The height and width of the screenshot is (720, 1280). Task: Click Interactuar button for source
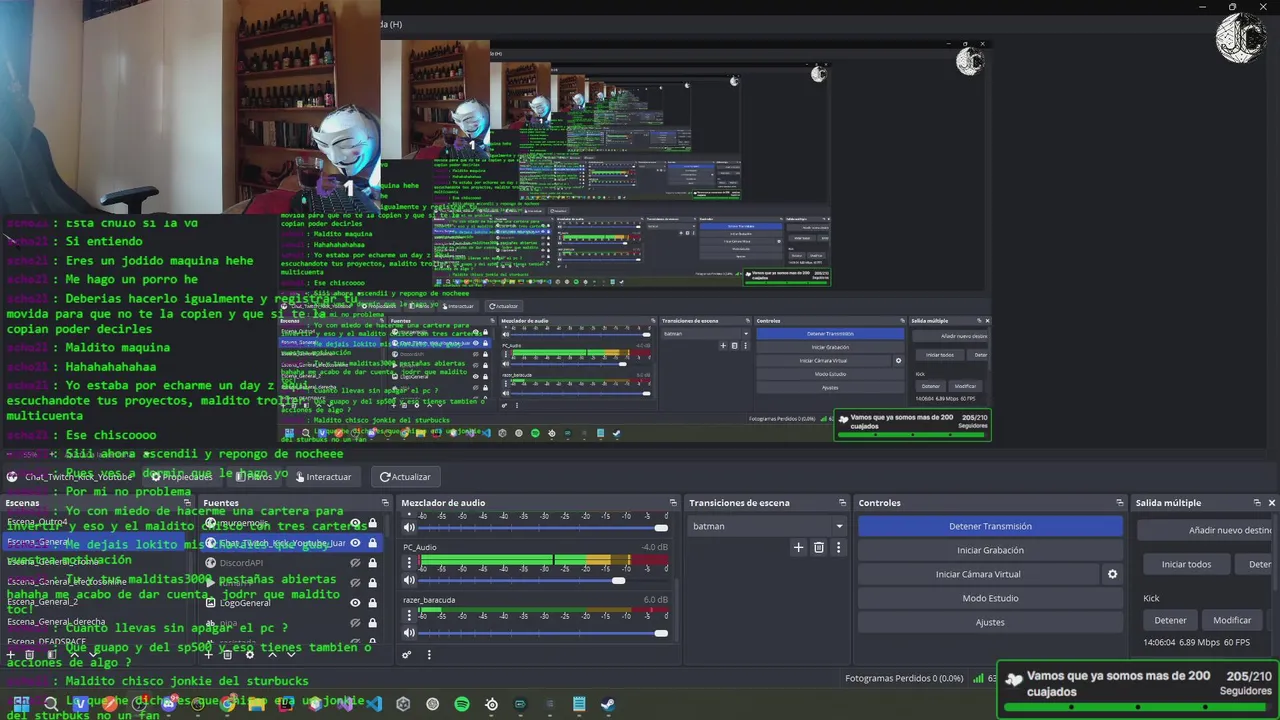tap(322, 477)
